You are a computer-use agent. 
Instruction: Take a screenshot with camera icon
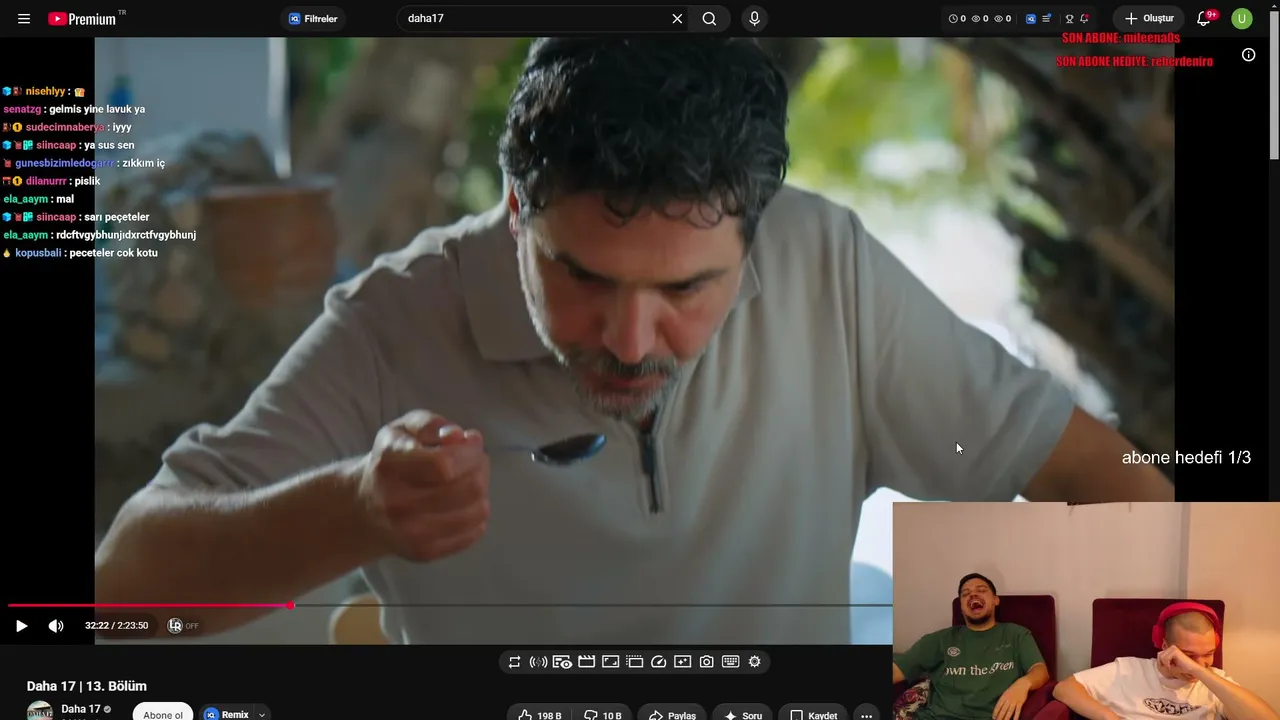(706, 662)
